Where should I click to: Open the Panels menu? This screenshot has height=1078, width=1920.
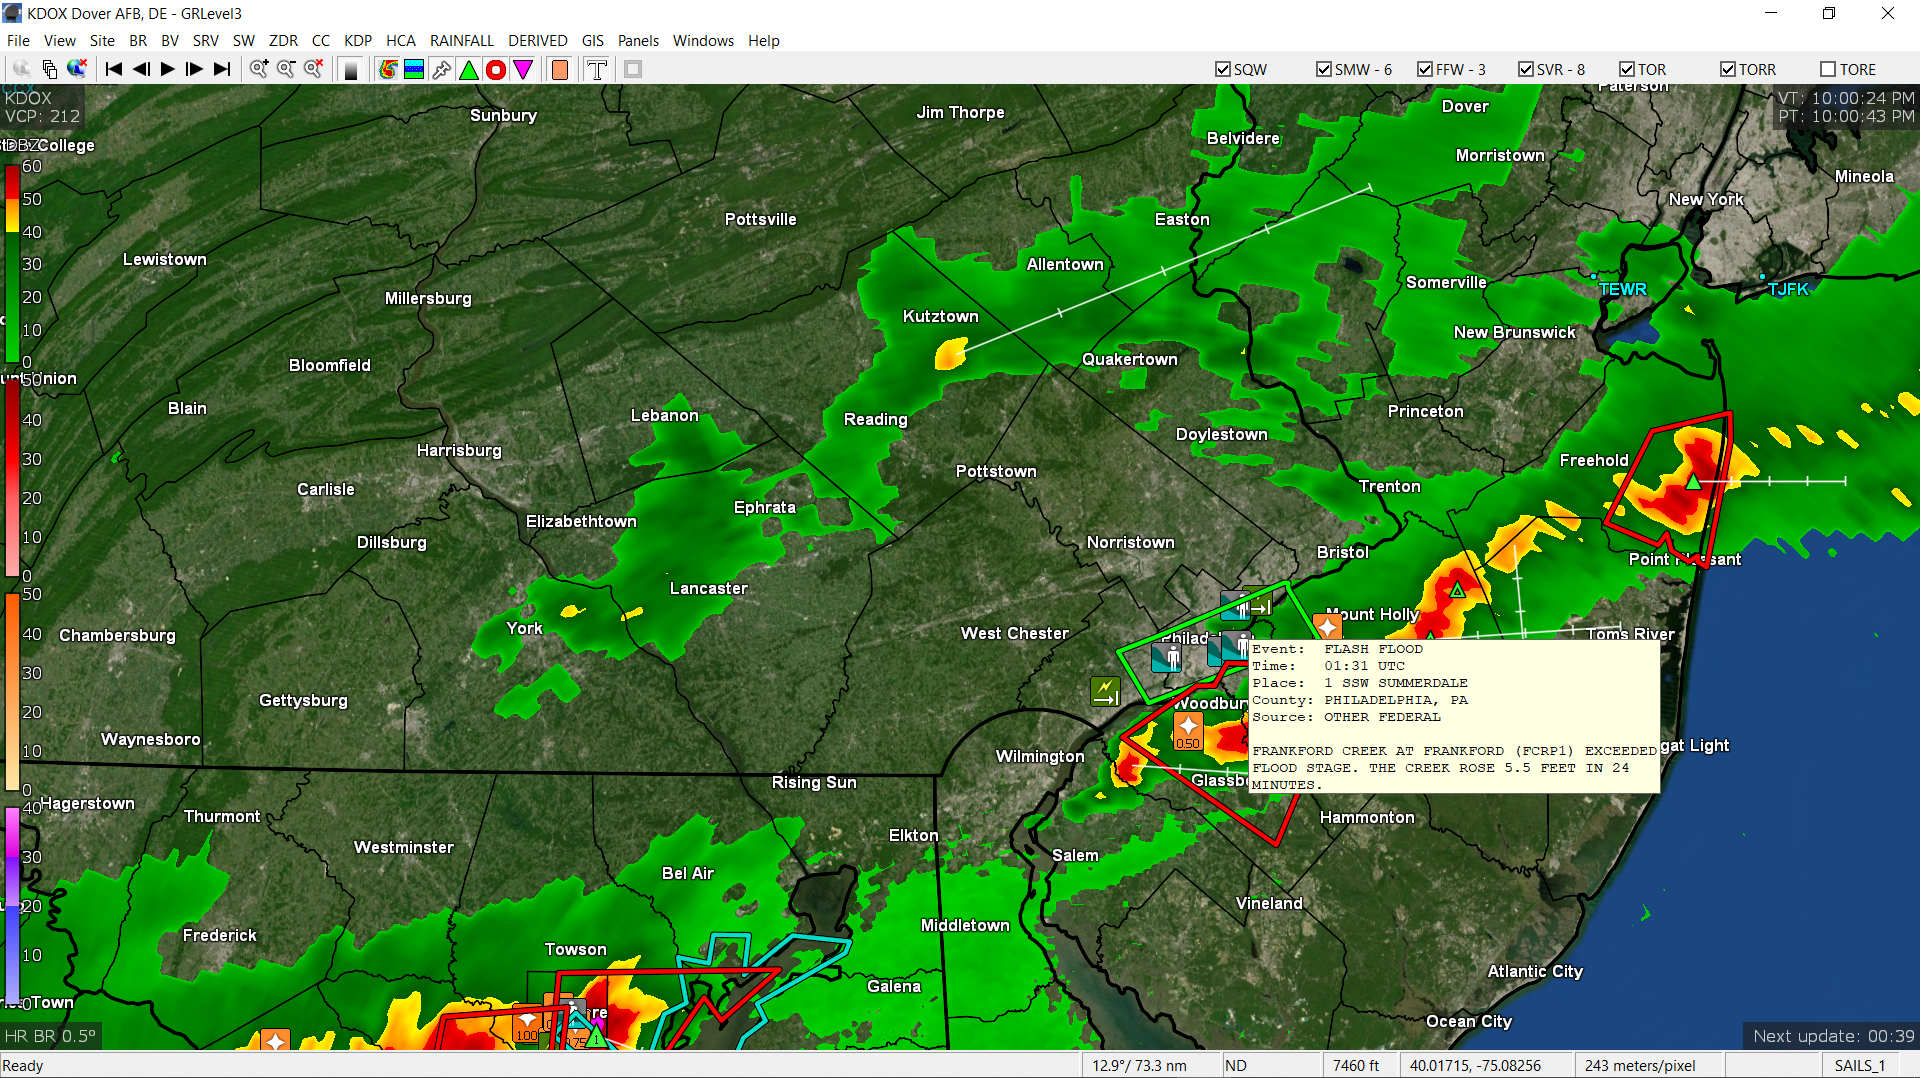click(638, 41)
